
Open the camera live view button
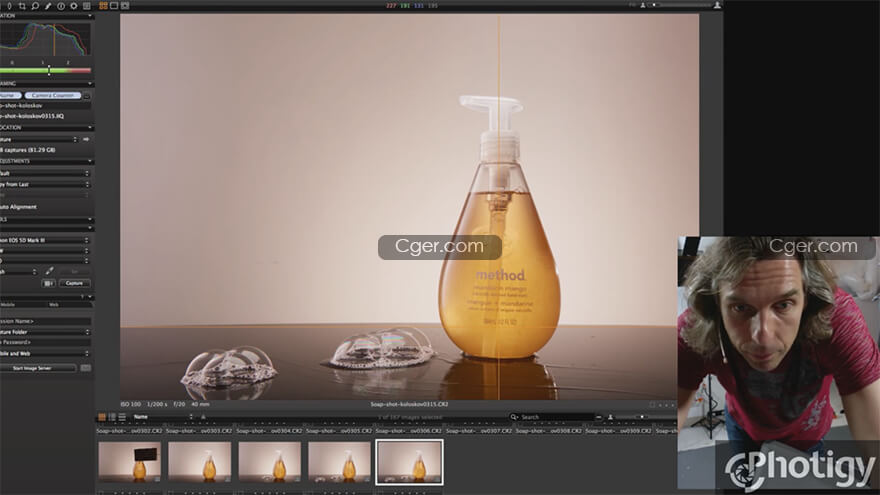49,283
